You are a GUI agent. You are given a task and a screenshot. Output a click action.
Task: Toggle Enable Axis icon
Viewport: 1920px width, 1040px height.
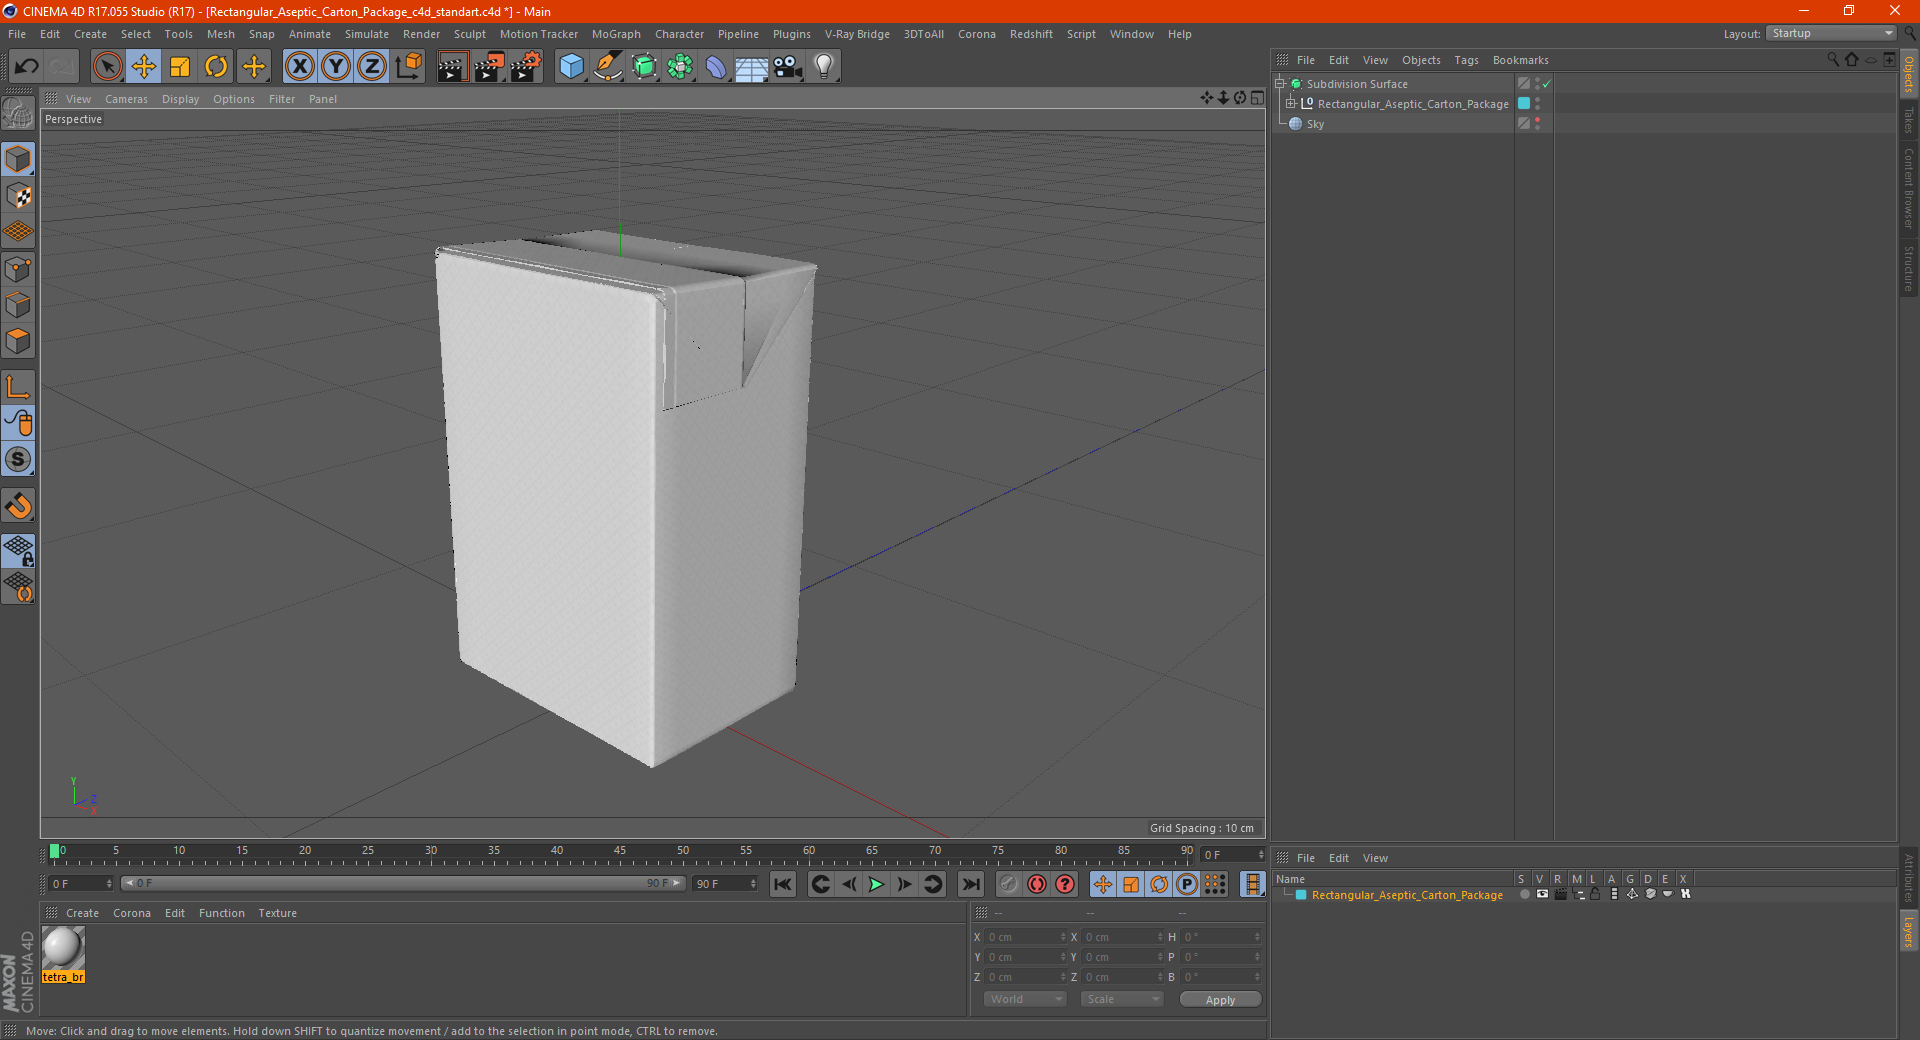[x=18, y=387]
